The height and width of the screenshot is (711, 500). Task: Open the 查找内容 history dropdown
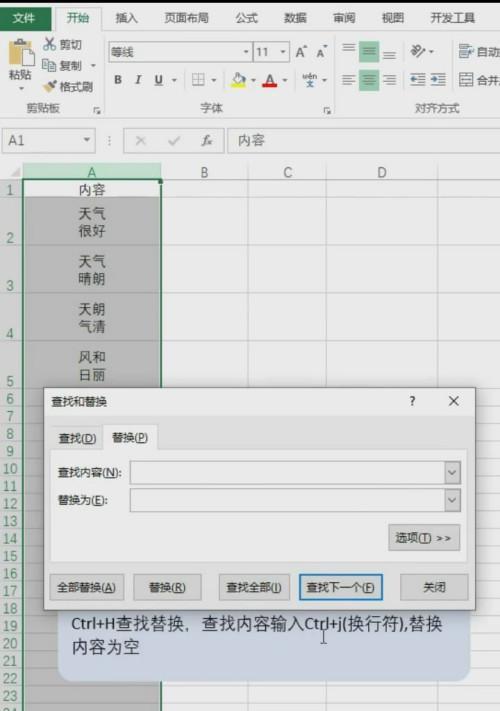452,472
